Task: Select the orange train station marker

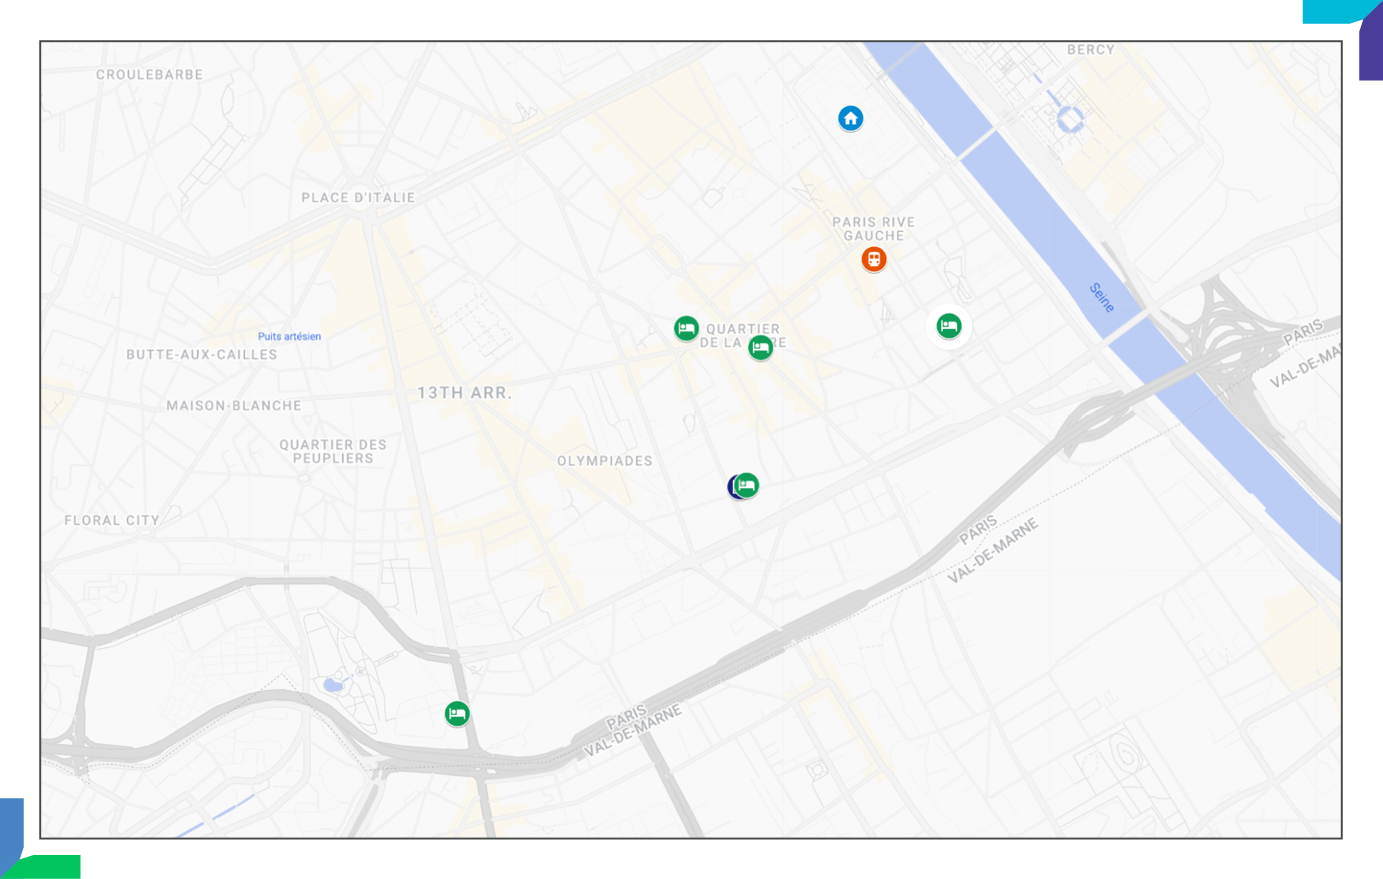Action: click(x=874, y=260)
